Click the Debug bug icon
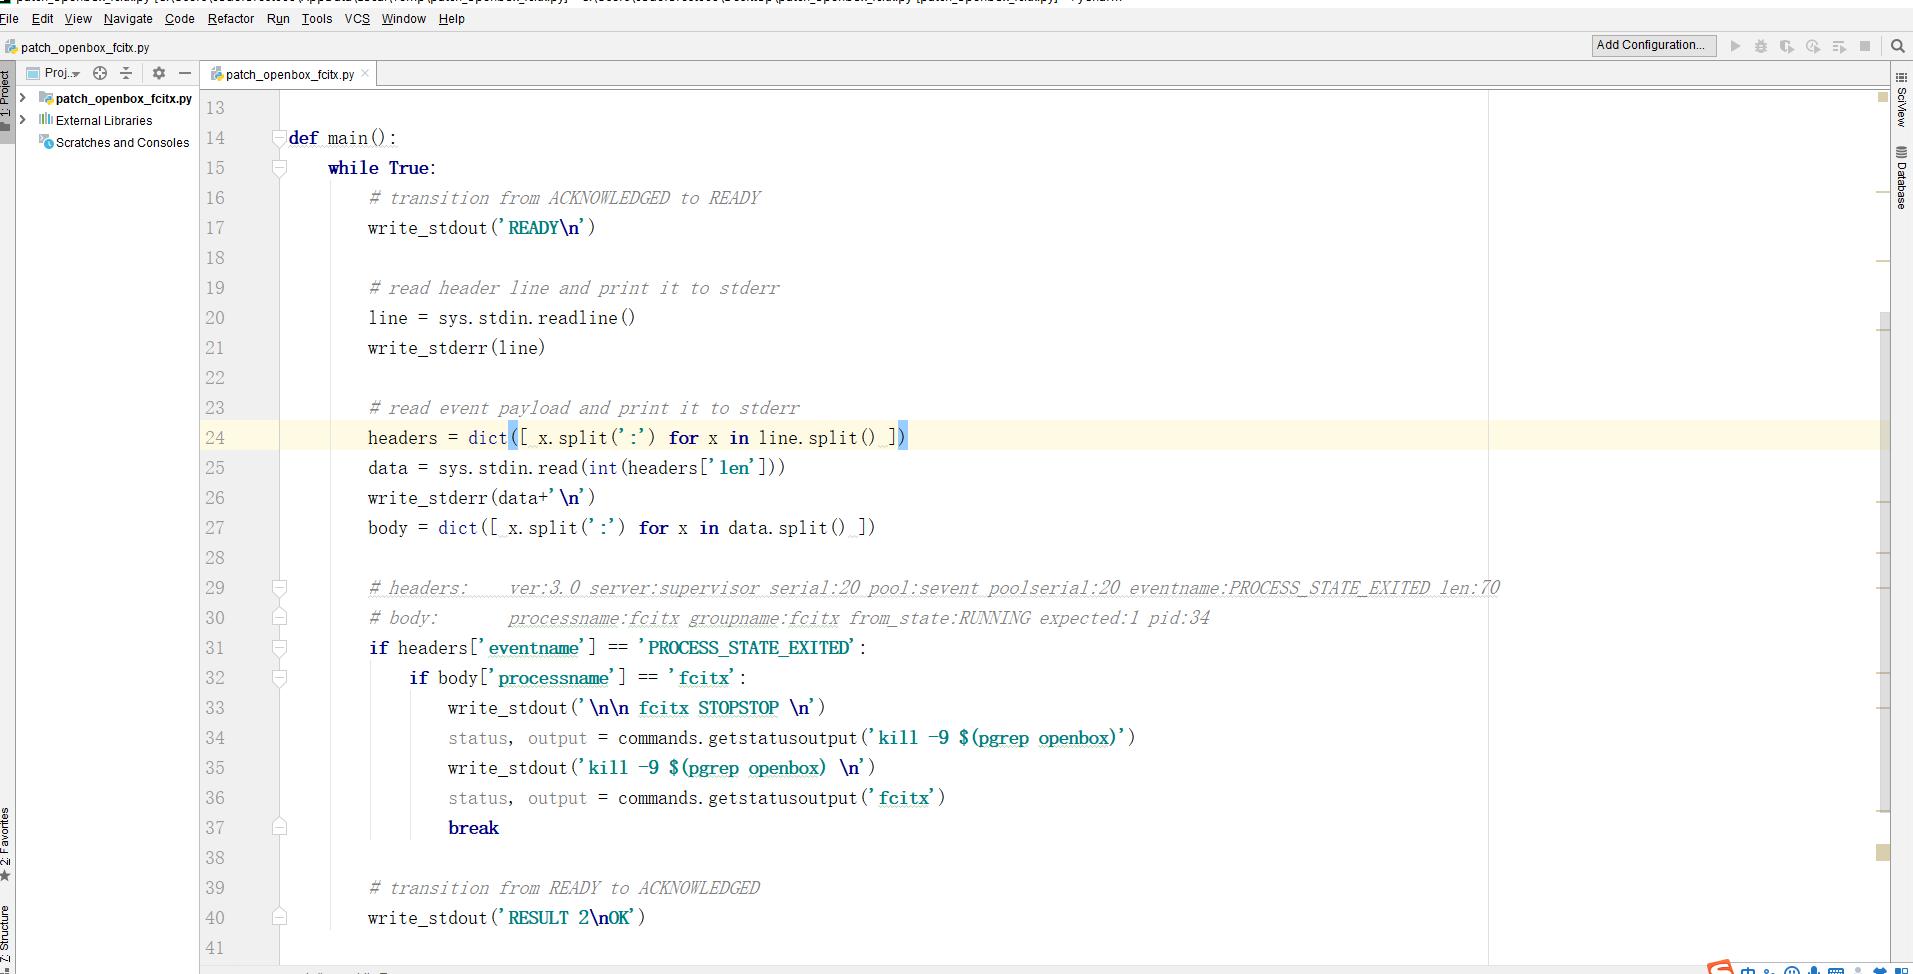 (1761, 46)
